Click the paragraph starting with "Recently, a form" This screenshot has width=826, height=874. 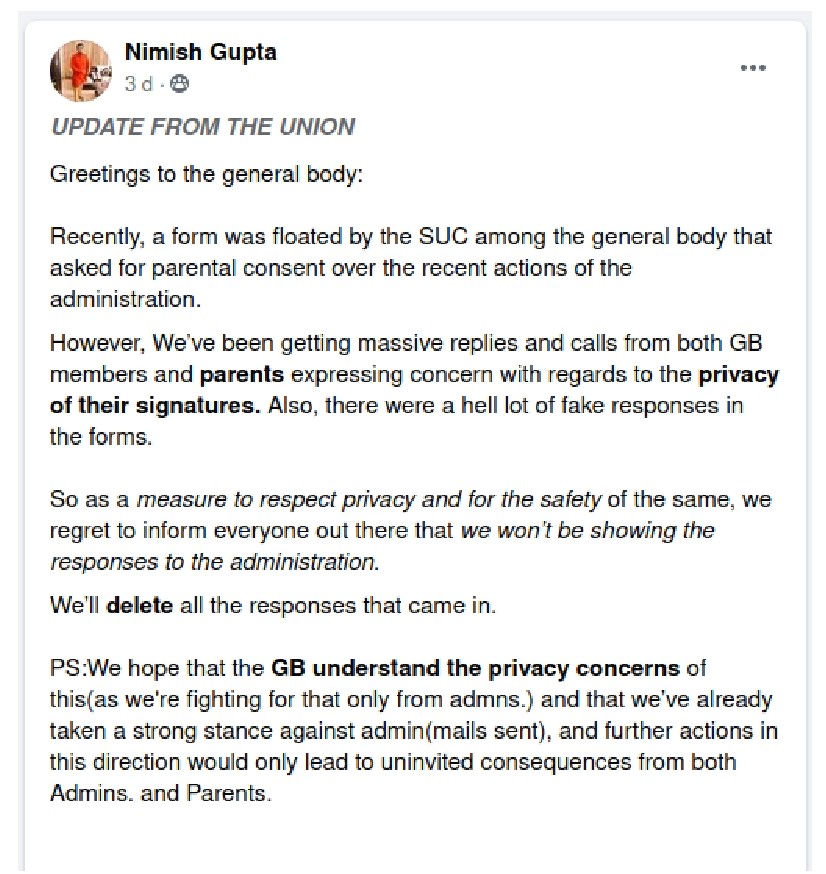click(410, 270)
